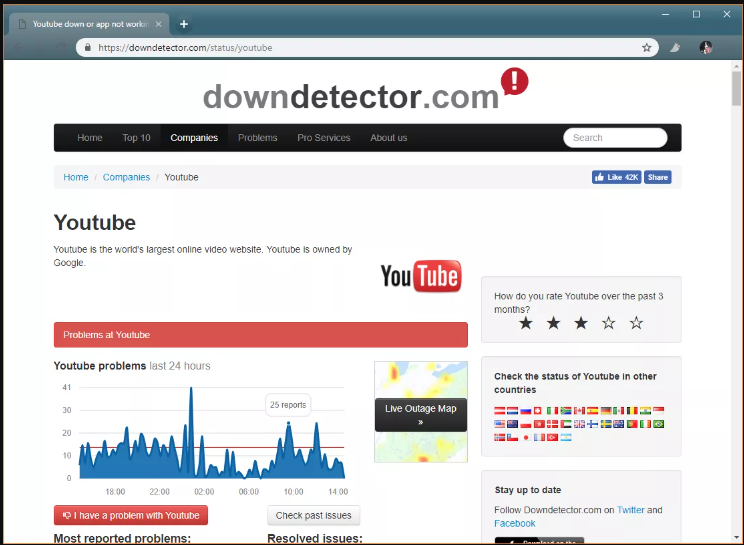The width and height of the screenshot is (744, 545).
Task: Select the Japan flag
Action: point(526,437)
